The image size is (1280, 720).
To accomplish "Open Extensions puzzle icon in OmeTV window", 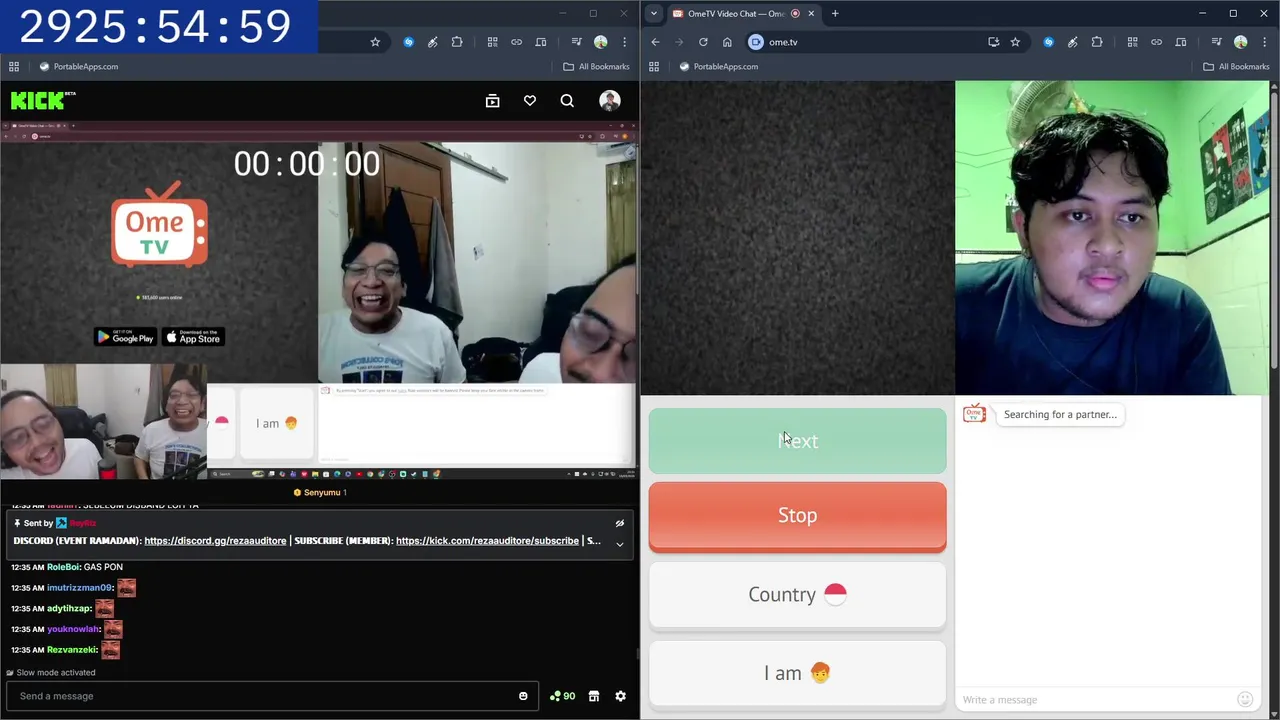I will click(1097, 42).
